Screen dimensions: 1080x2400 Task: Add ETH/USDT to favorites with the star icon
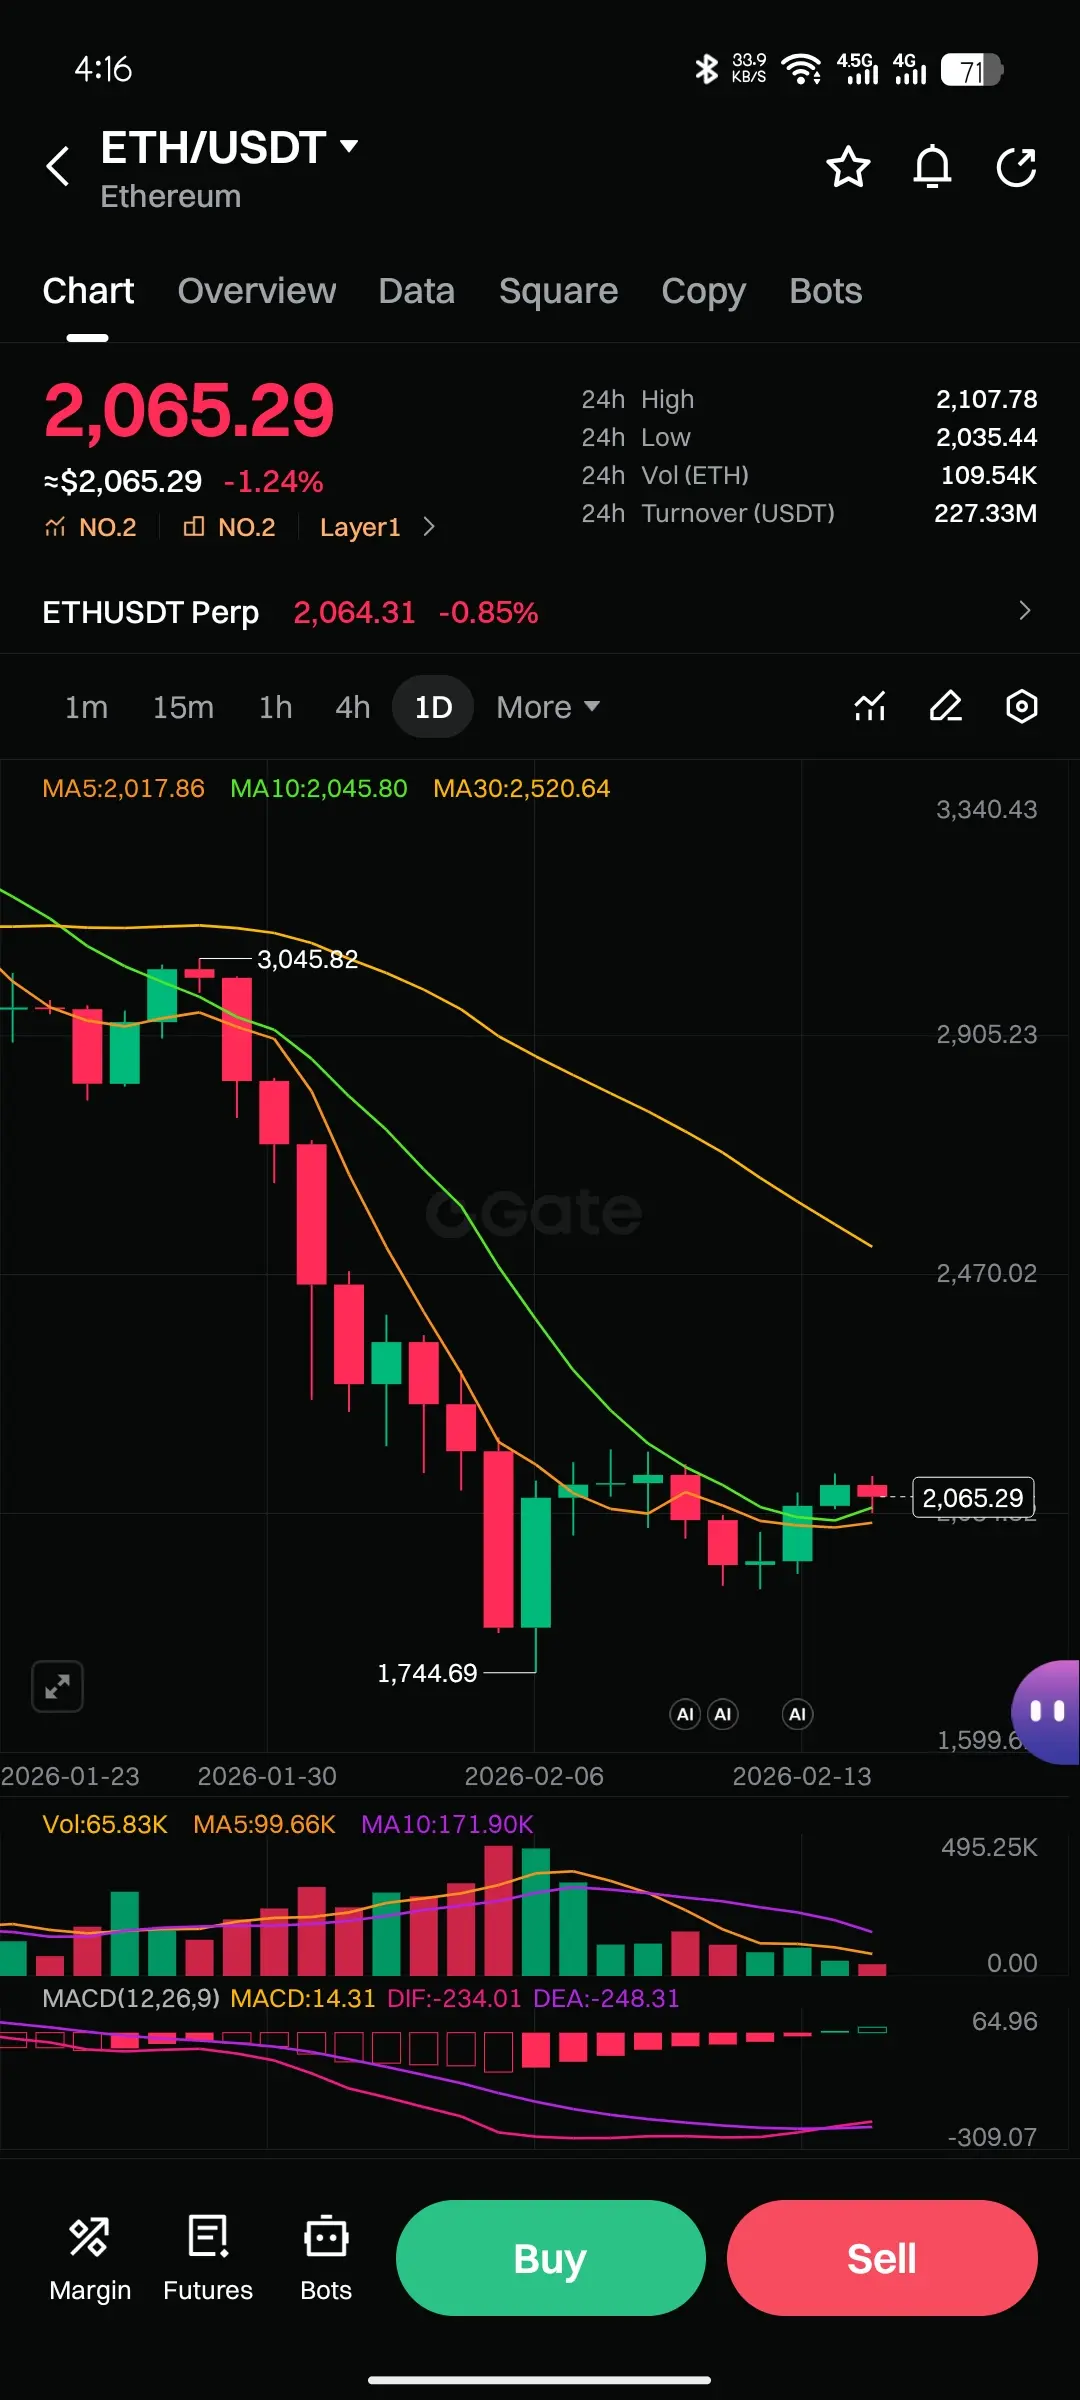(x=848, y=167)
